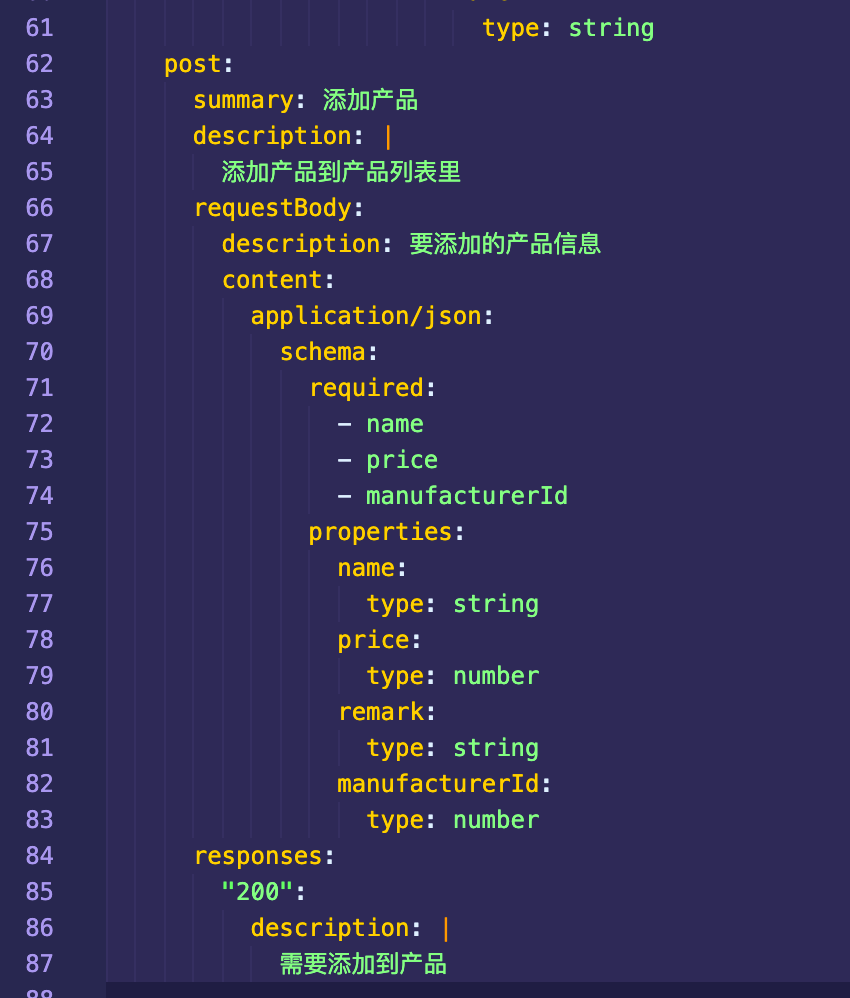This screenshot has height=998, width=850.
Task: Place cursor on the 'post' key
Action: (193, 64)
